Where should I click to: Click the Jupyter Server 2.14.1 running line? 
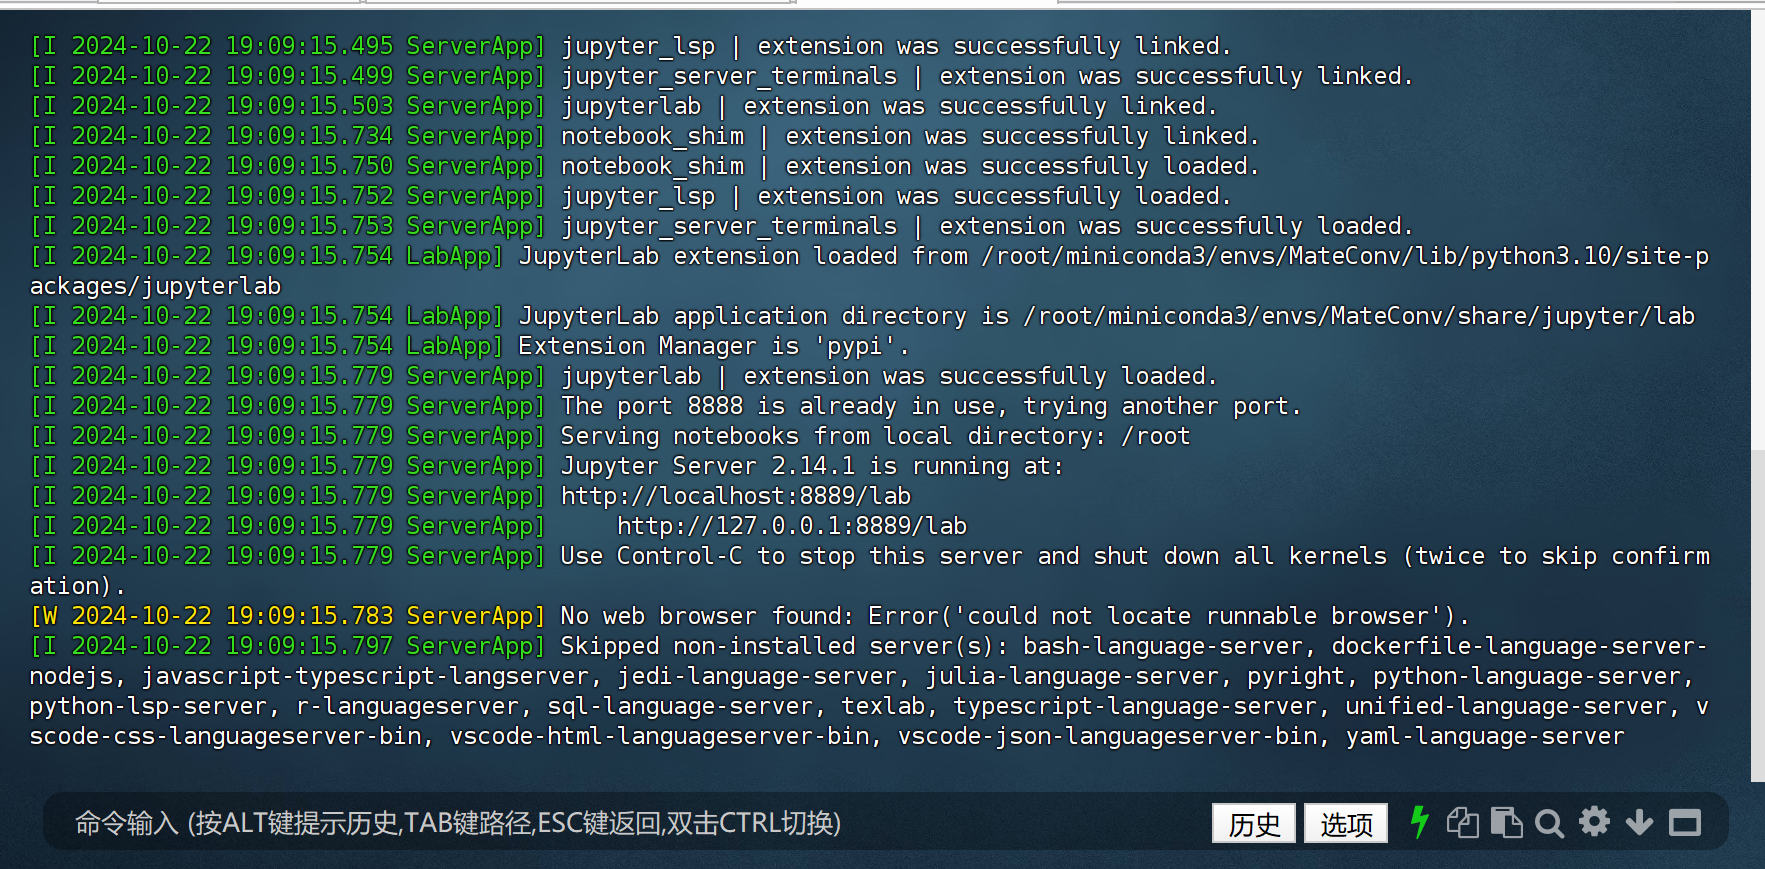pos(812,466)
